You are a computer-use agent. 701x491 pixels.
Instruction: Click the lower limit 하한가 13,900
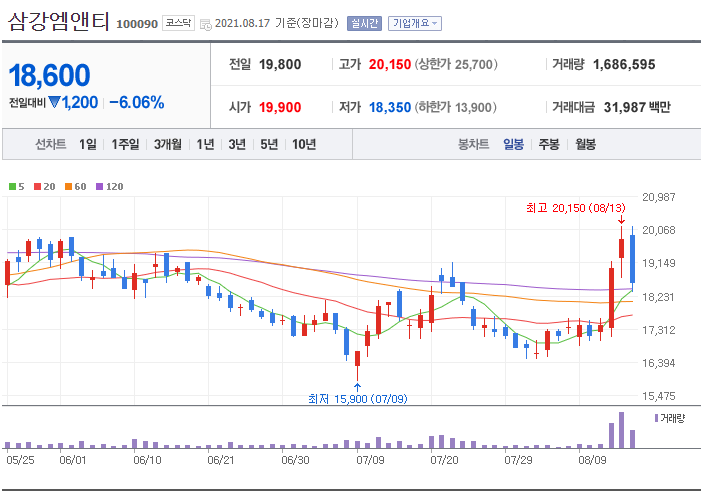pyautogui.click(x=456, y=107)
